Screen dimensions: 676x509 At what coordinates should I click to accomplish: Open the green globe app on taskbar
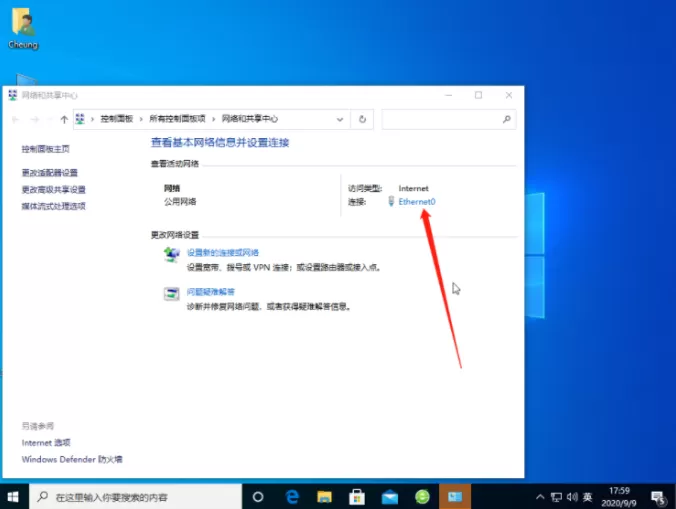pos(422,497)
